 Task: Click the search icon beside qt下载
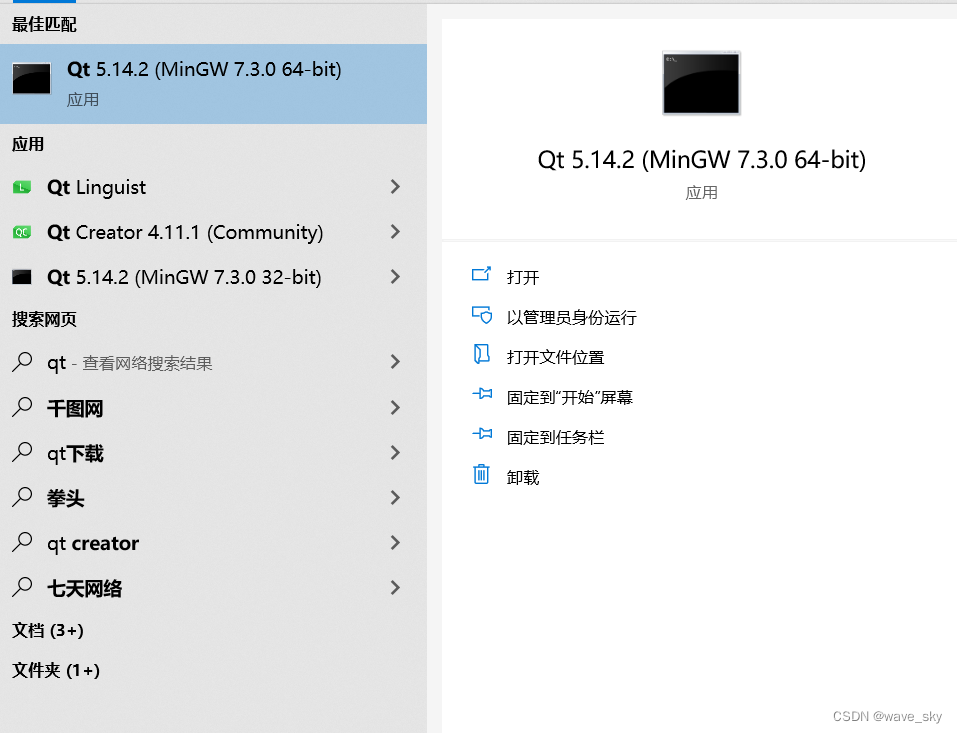point(22,452)
